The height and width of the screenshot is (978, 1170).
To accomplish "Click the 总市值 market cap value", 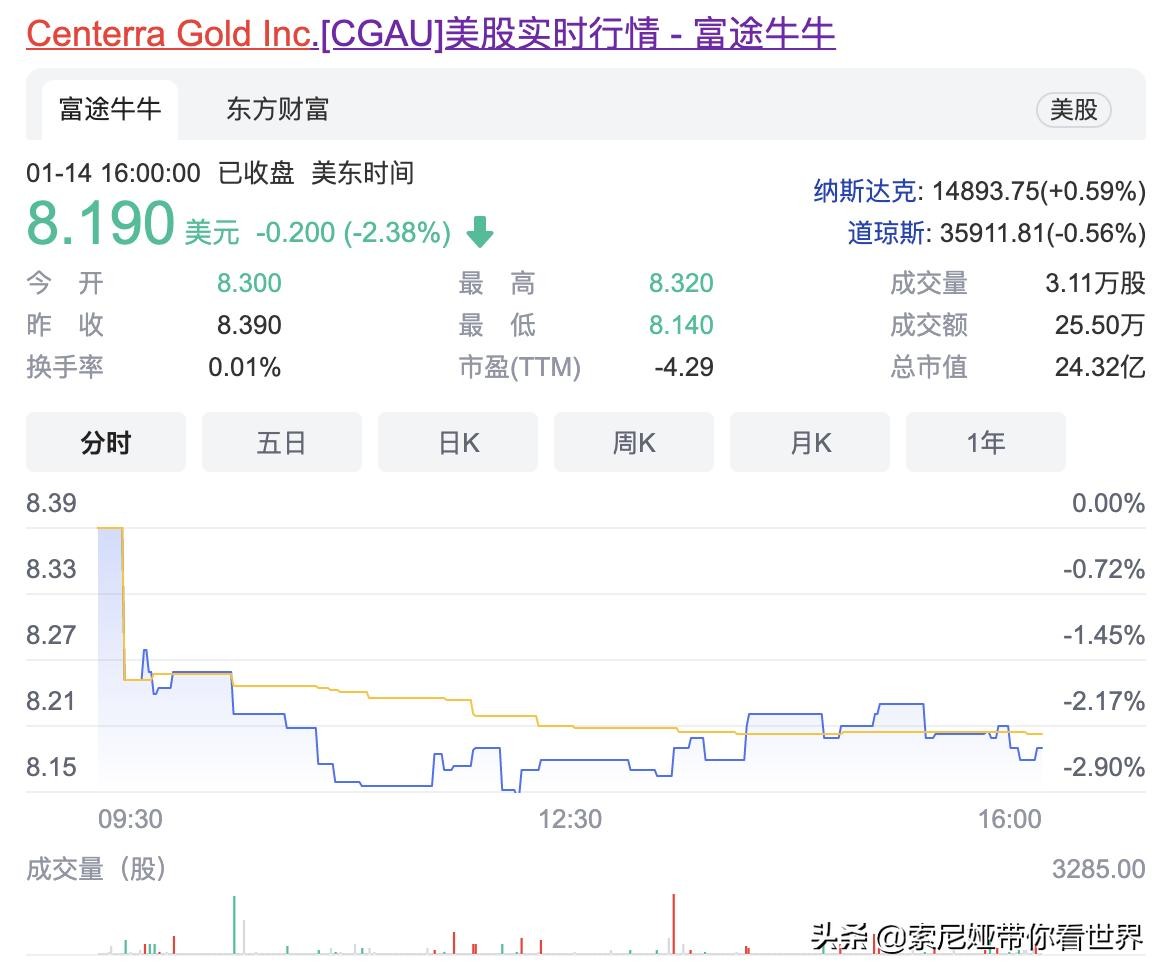I will point(1099,367).
